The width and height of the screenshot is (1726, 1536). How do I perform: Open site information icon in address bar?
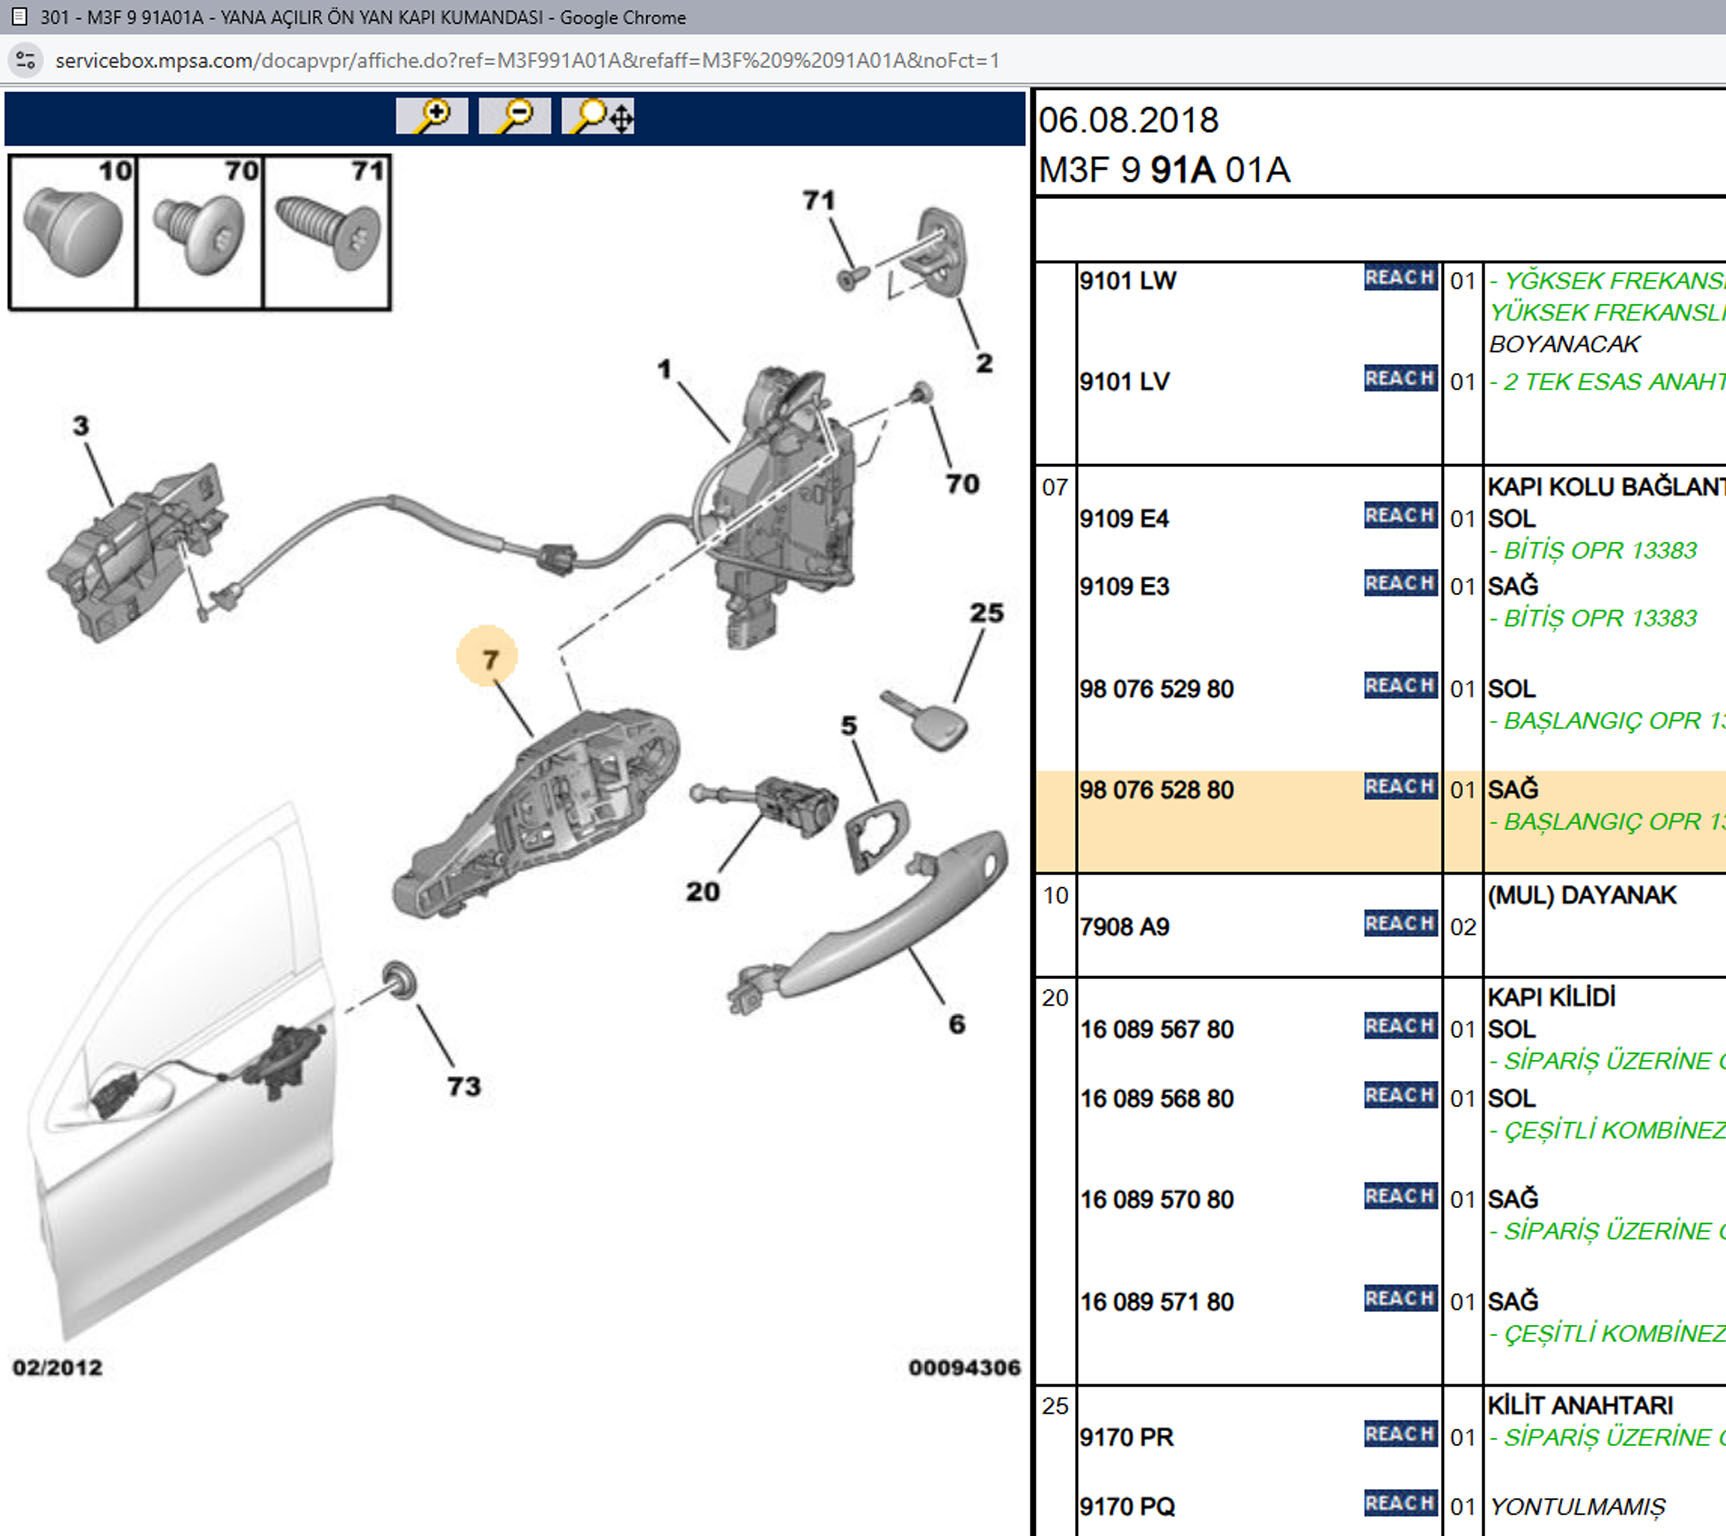click(x=25, y=60)
